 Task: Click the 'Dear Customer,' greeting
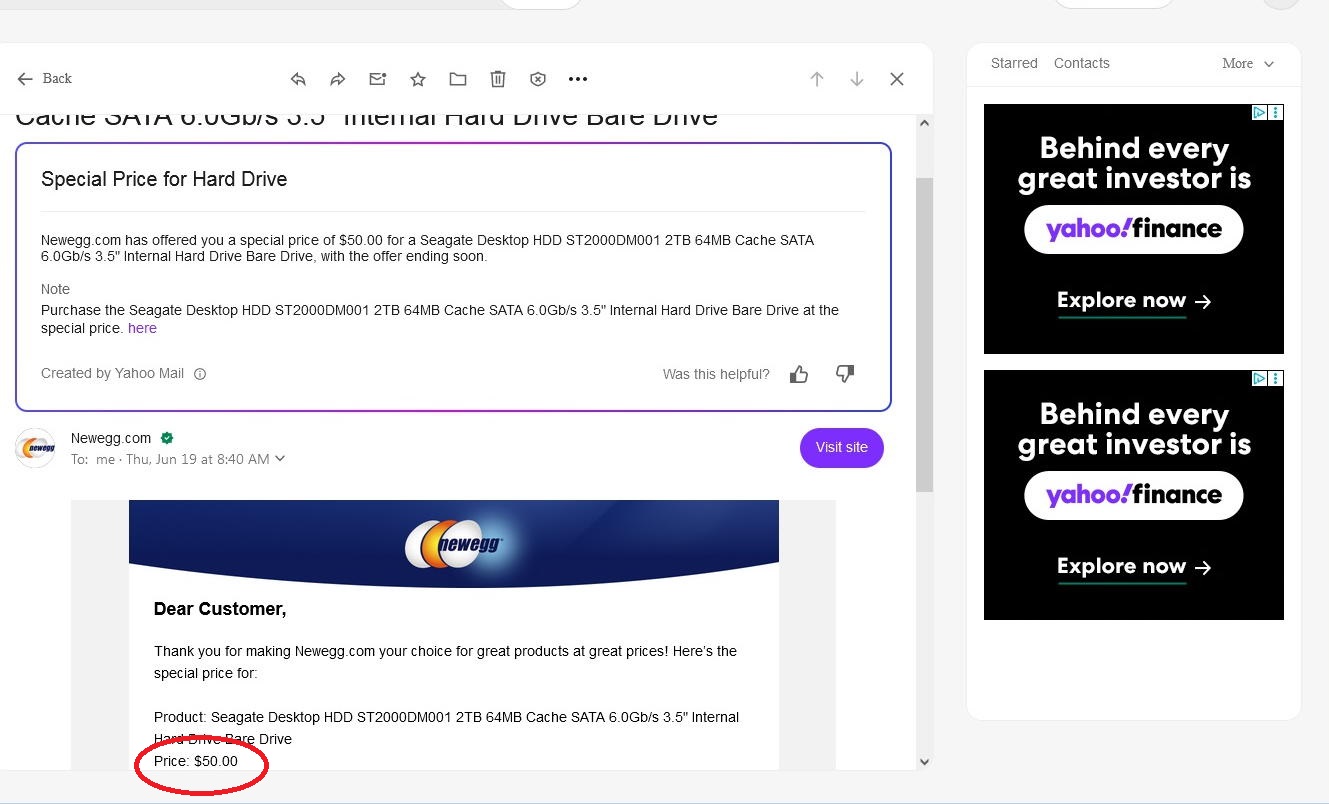pyautogui.click(x=220, y=609)
